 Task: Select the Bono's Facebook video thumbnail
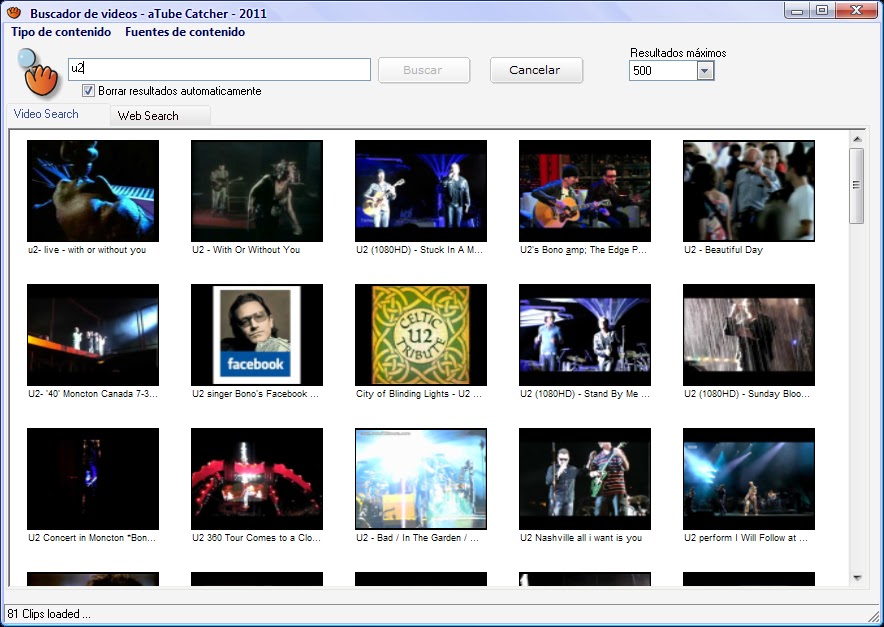click(257, 335)
